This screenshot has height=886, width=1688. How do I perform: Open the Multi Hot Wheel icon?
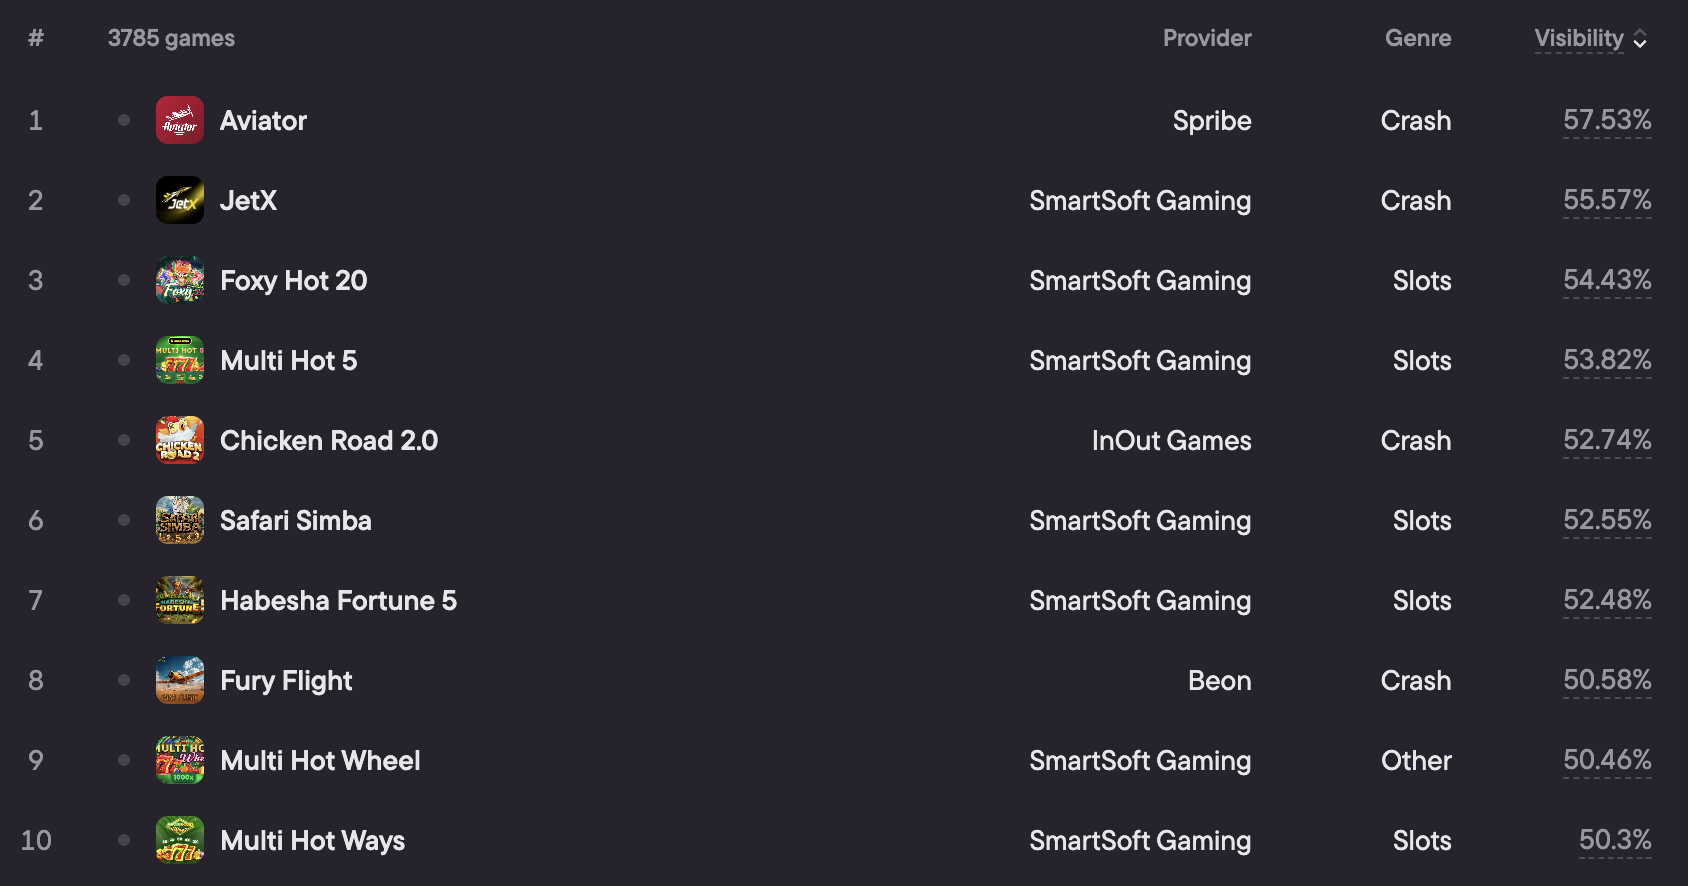click(x=180, y=760)
